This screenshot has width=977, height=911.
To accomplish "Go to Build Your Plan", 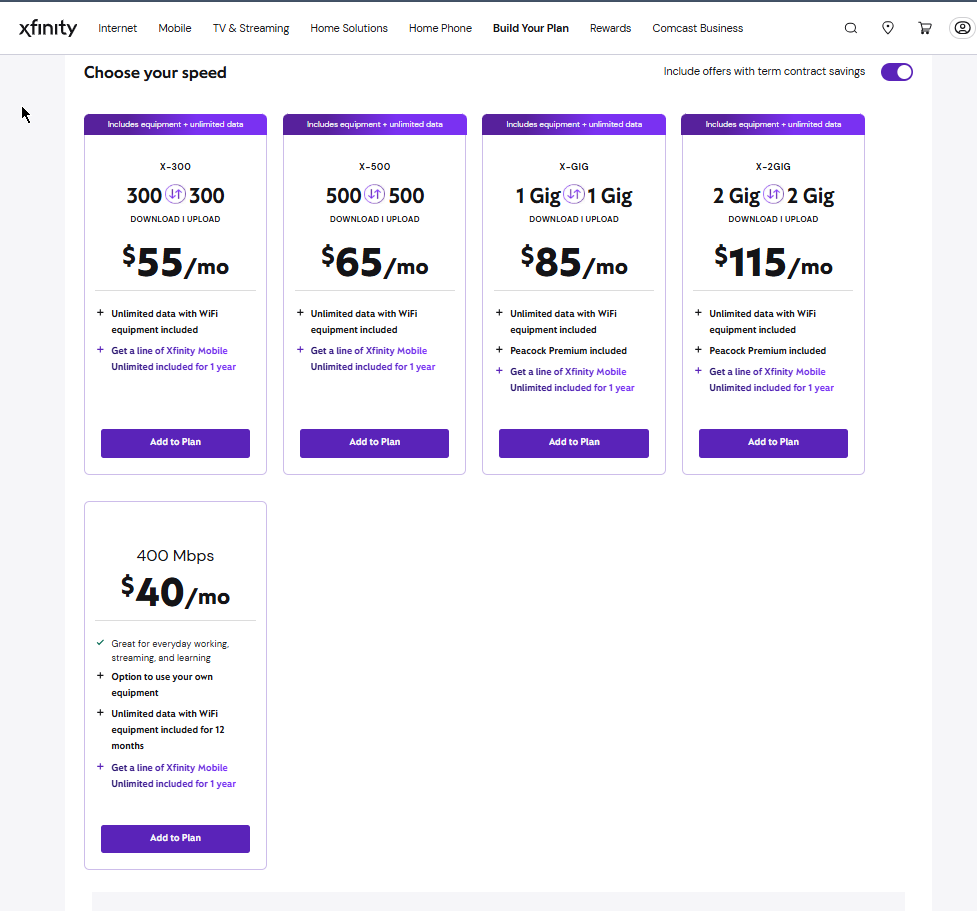I will [x=531, y=28].
